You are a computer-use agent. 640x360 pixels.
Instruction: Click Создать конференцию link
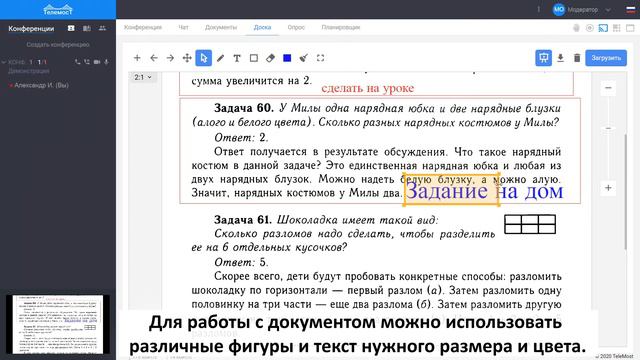58,44
